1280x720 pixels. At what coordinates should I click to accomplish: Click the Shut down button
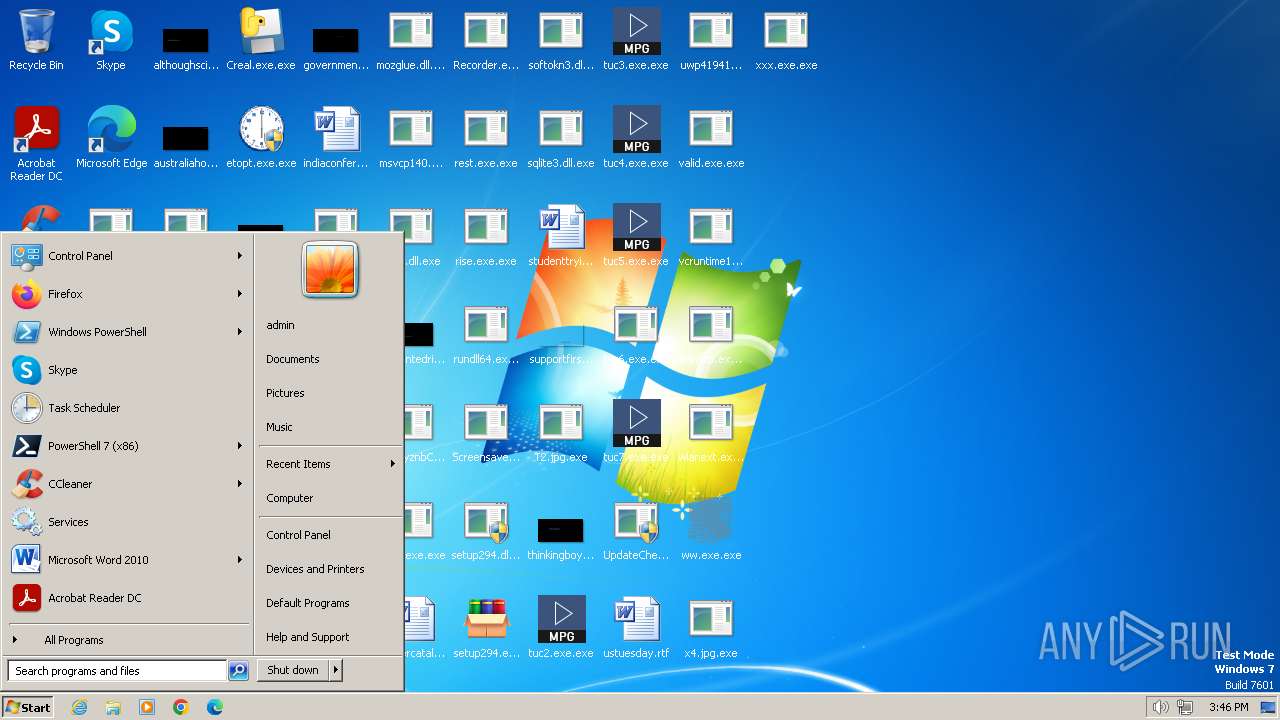coord(293,670)
